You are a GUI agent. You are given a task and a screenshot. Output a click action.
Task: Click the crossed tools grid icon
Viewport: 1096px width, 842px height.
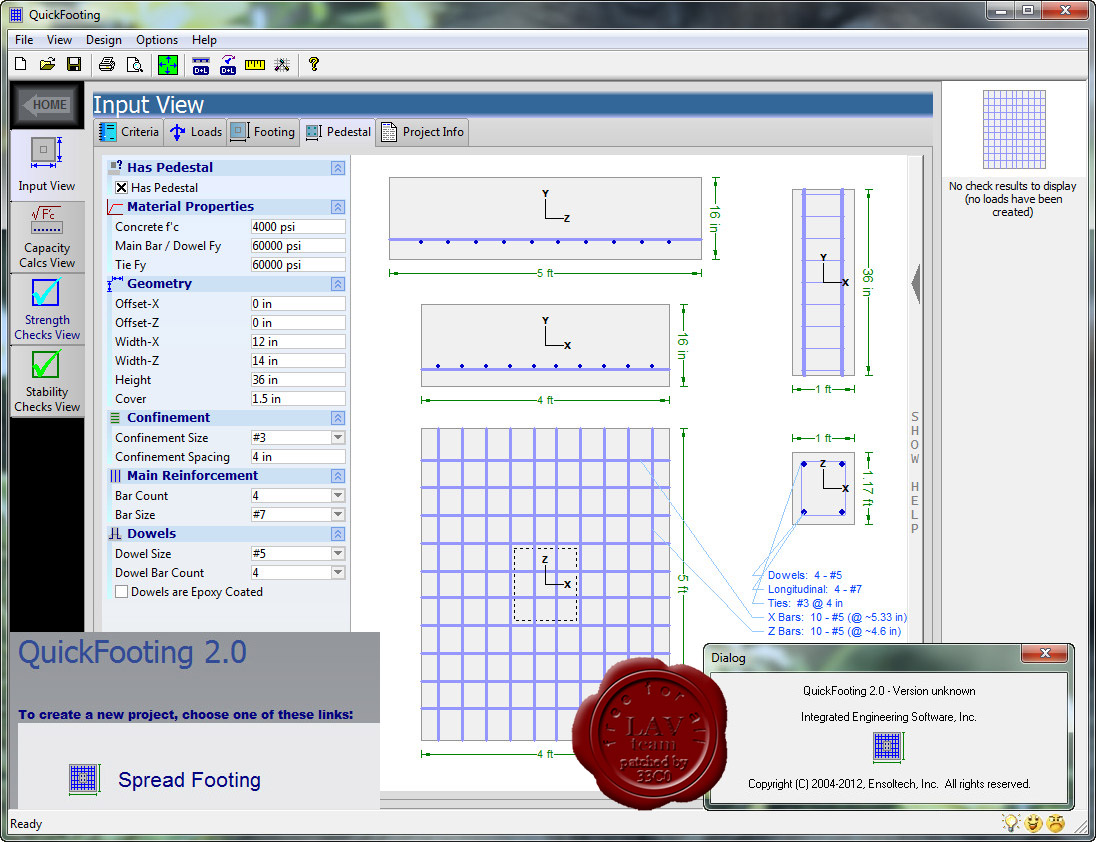282,65
